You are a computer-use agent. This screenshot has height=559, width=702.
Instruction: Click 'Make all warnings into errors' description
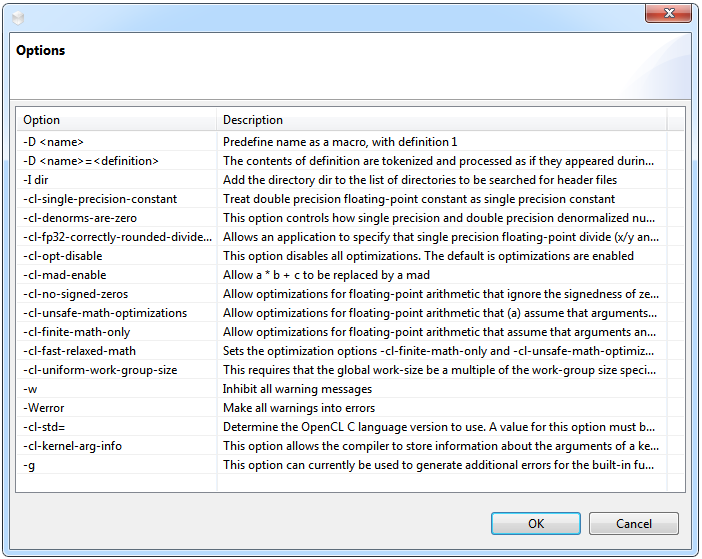click(x=299, y=408)
